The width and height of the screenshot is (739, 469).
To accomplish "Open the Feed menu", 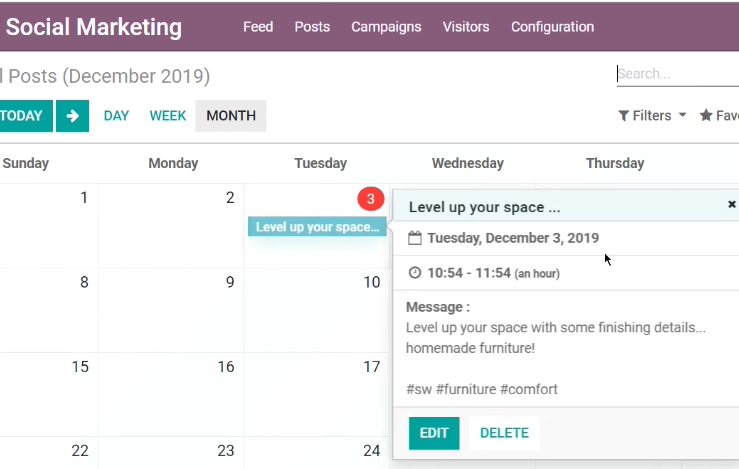I will (x=258, y=27).
